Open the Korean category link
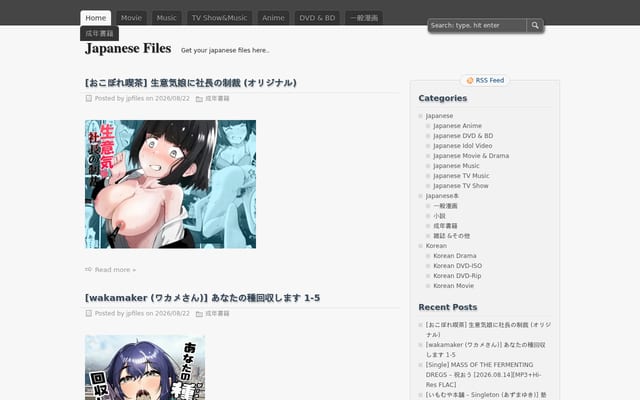The height and width of the screenshot is (400, 640). pyautogui.click(x=436, y=246)
